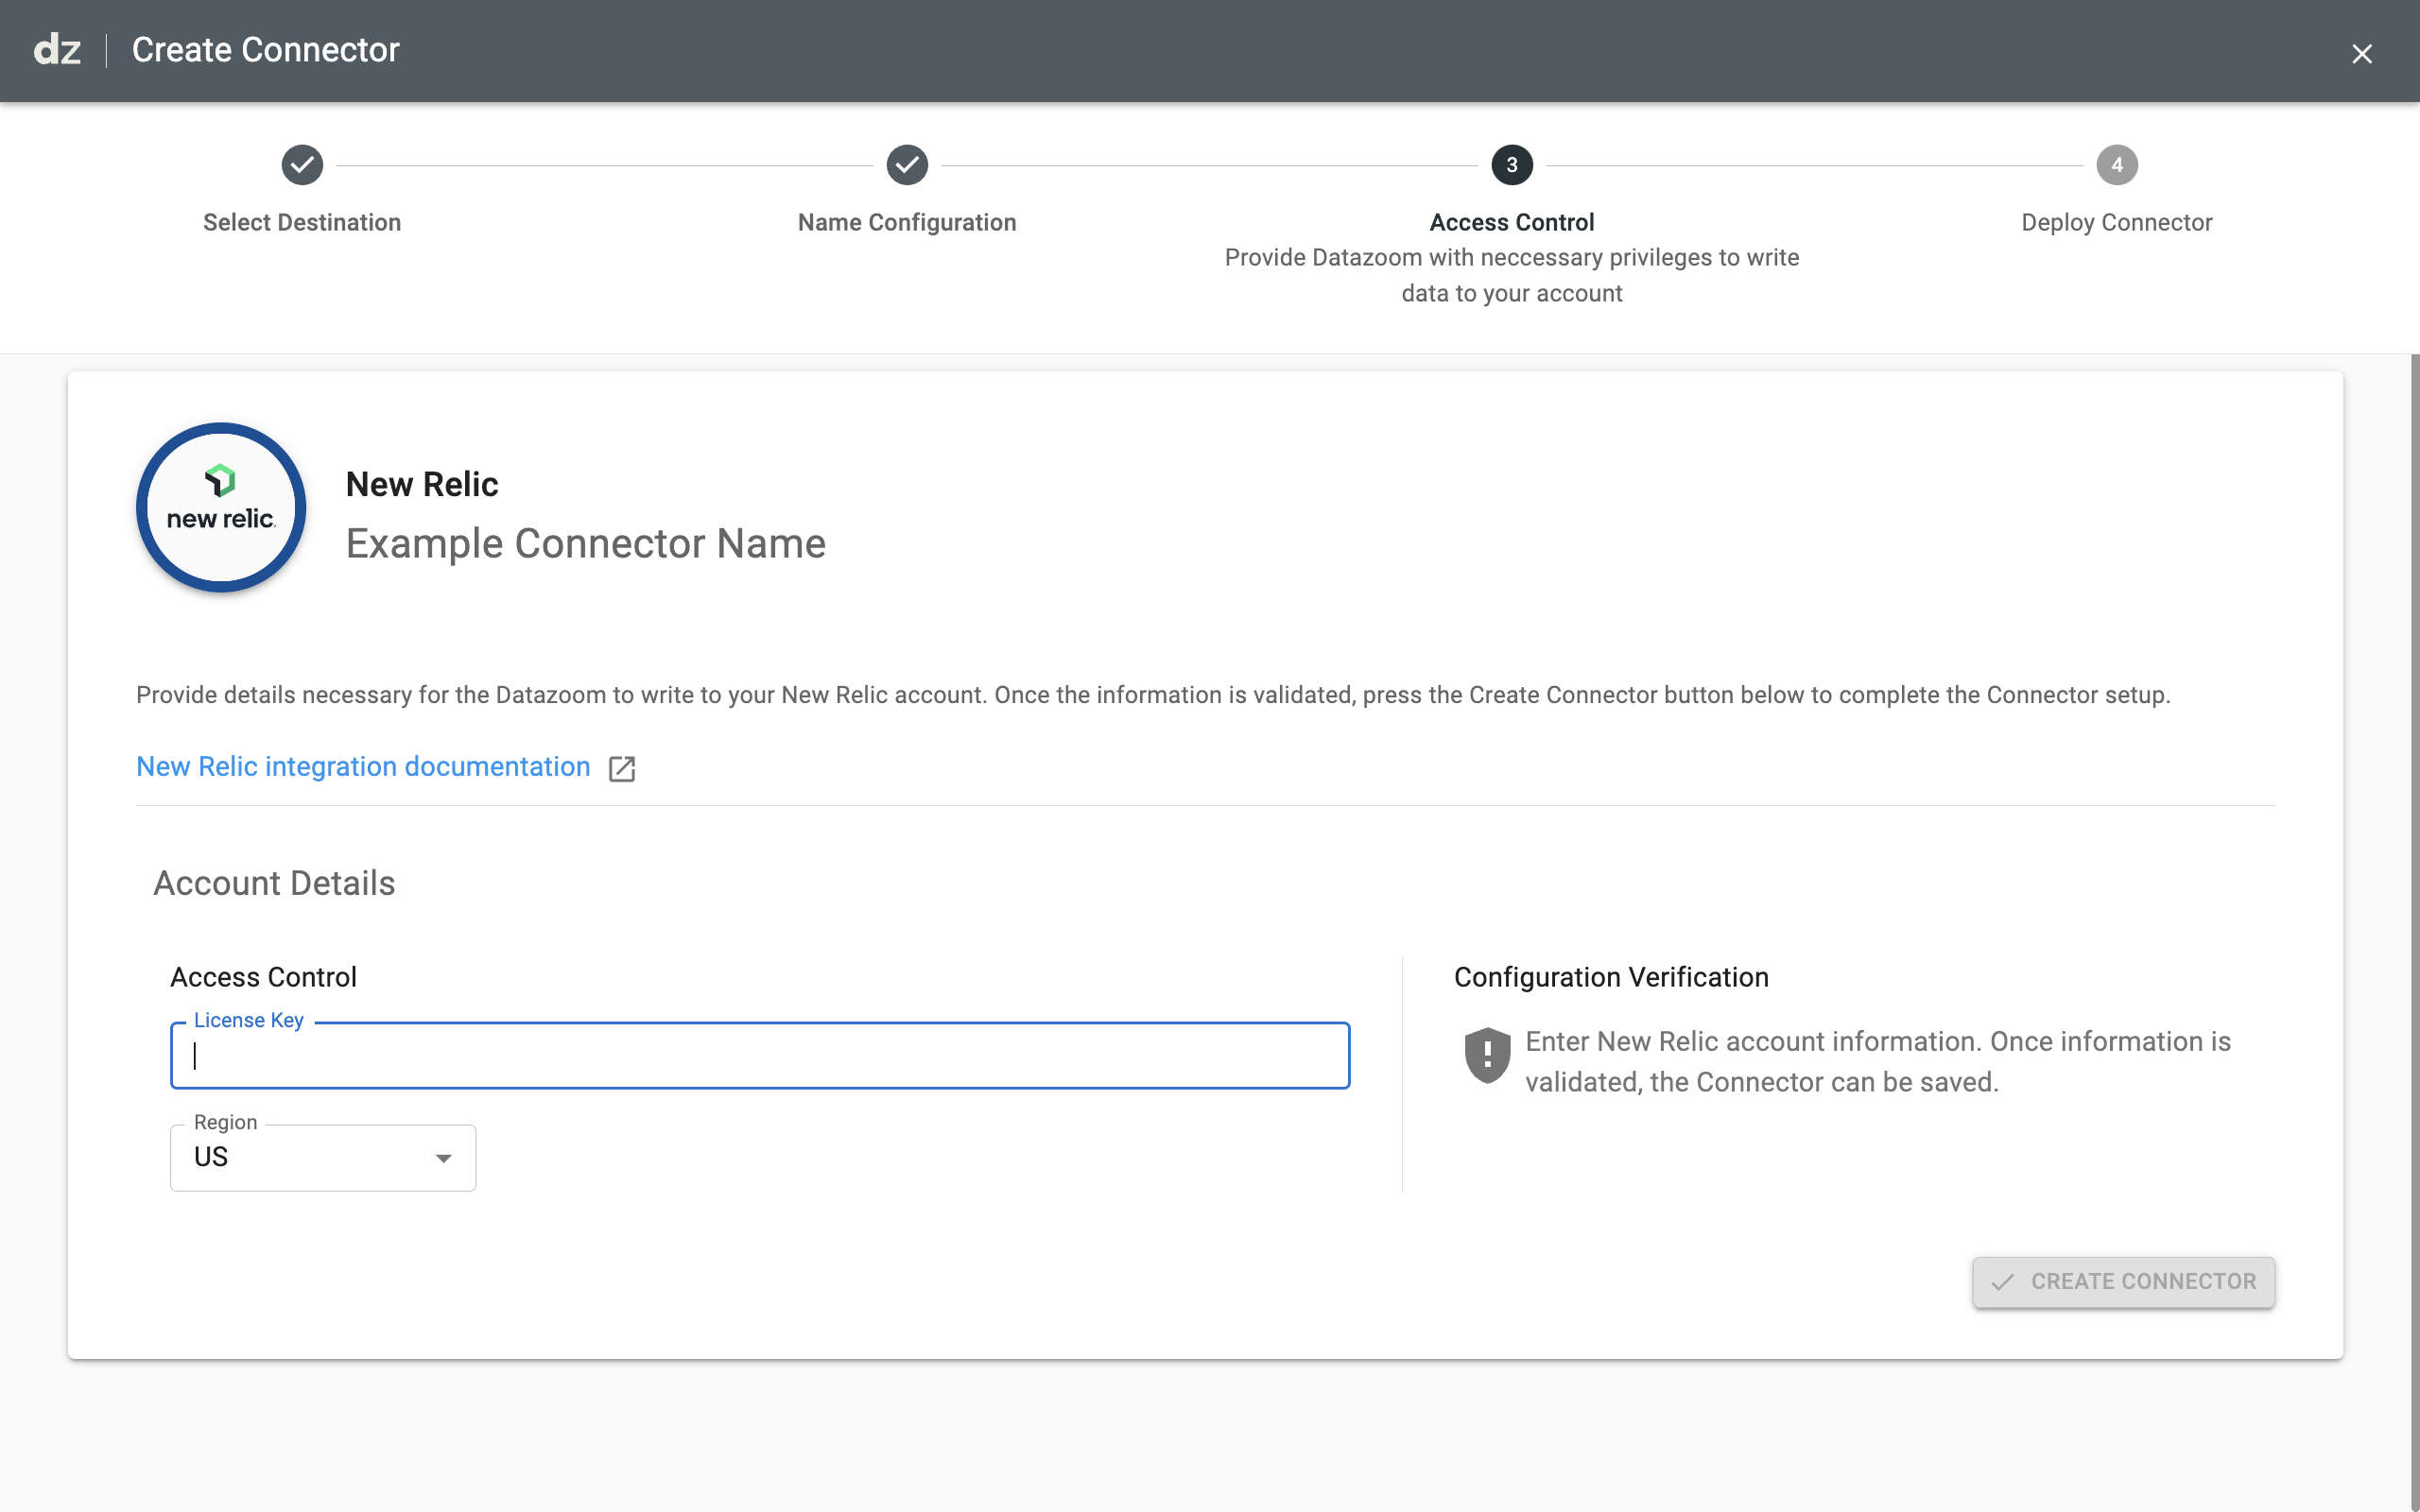Click the Access Control step label

[1512, 222]
